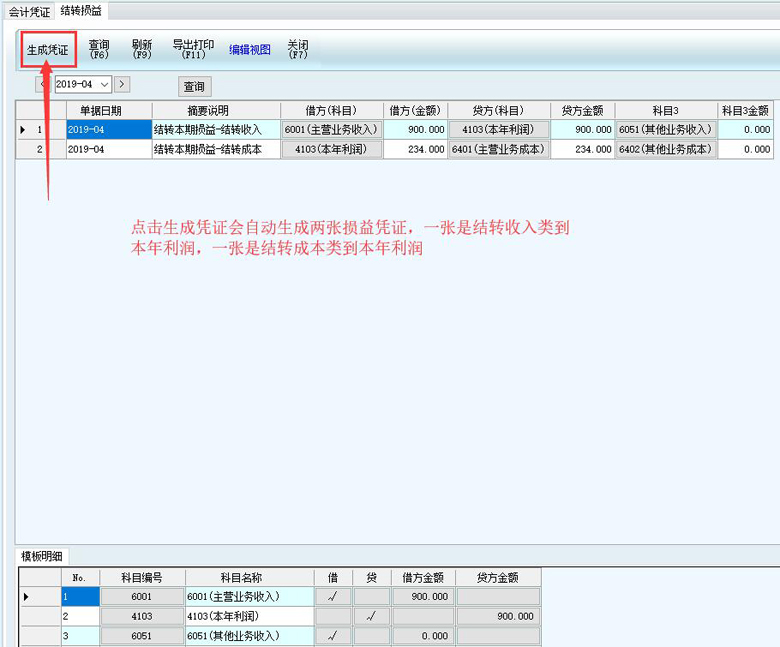Open 导出打印 (F11) in the toolbar
This screenshot has height=647, width=780.
(x=193, y=49)
